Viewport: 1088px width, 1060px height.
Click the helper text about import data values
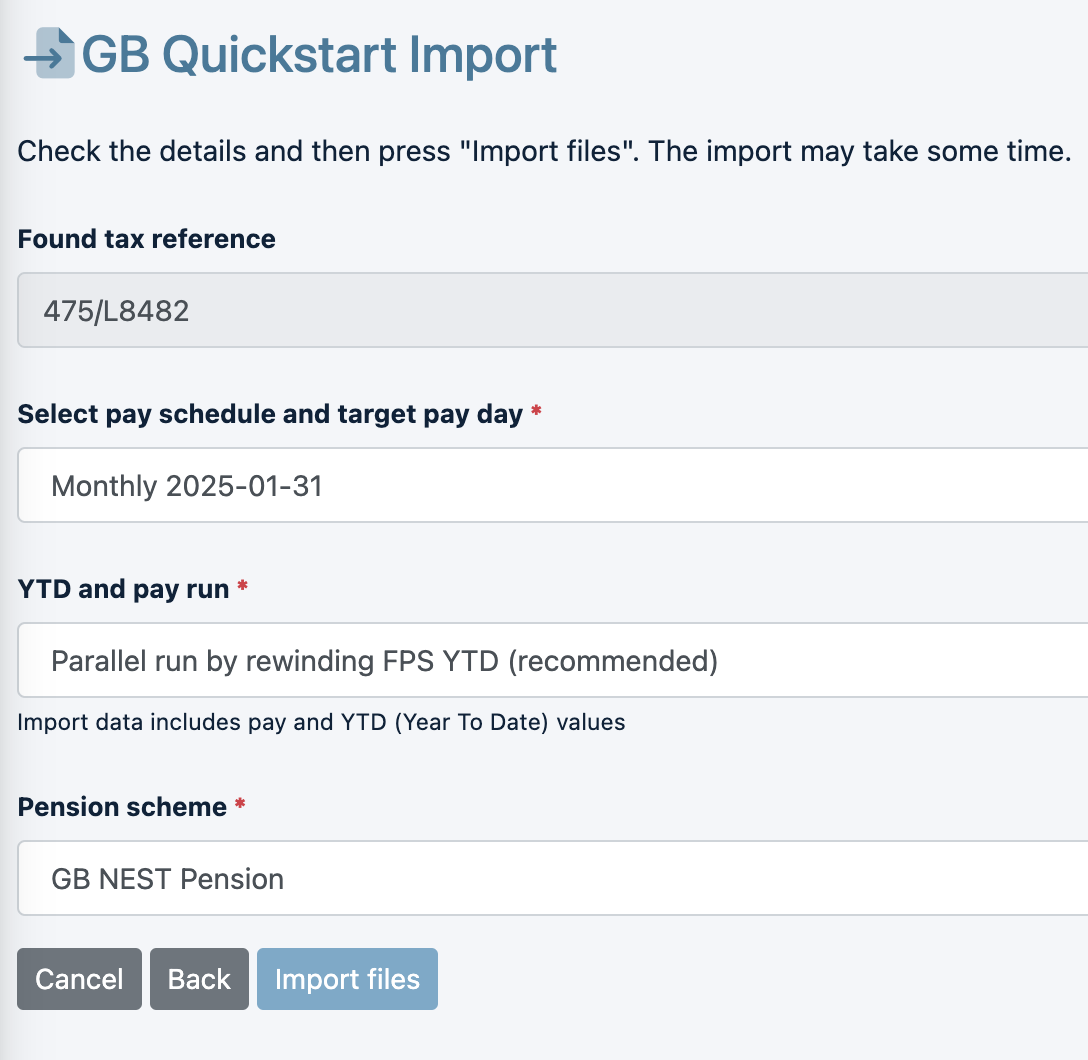[x=320, y=722]
